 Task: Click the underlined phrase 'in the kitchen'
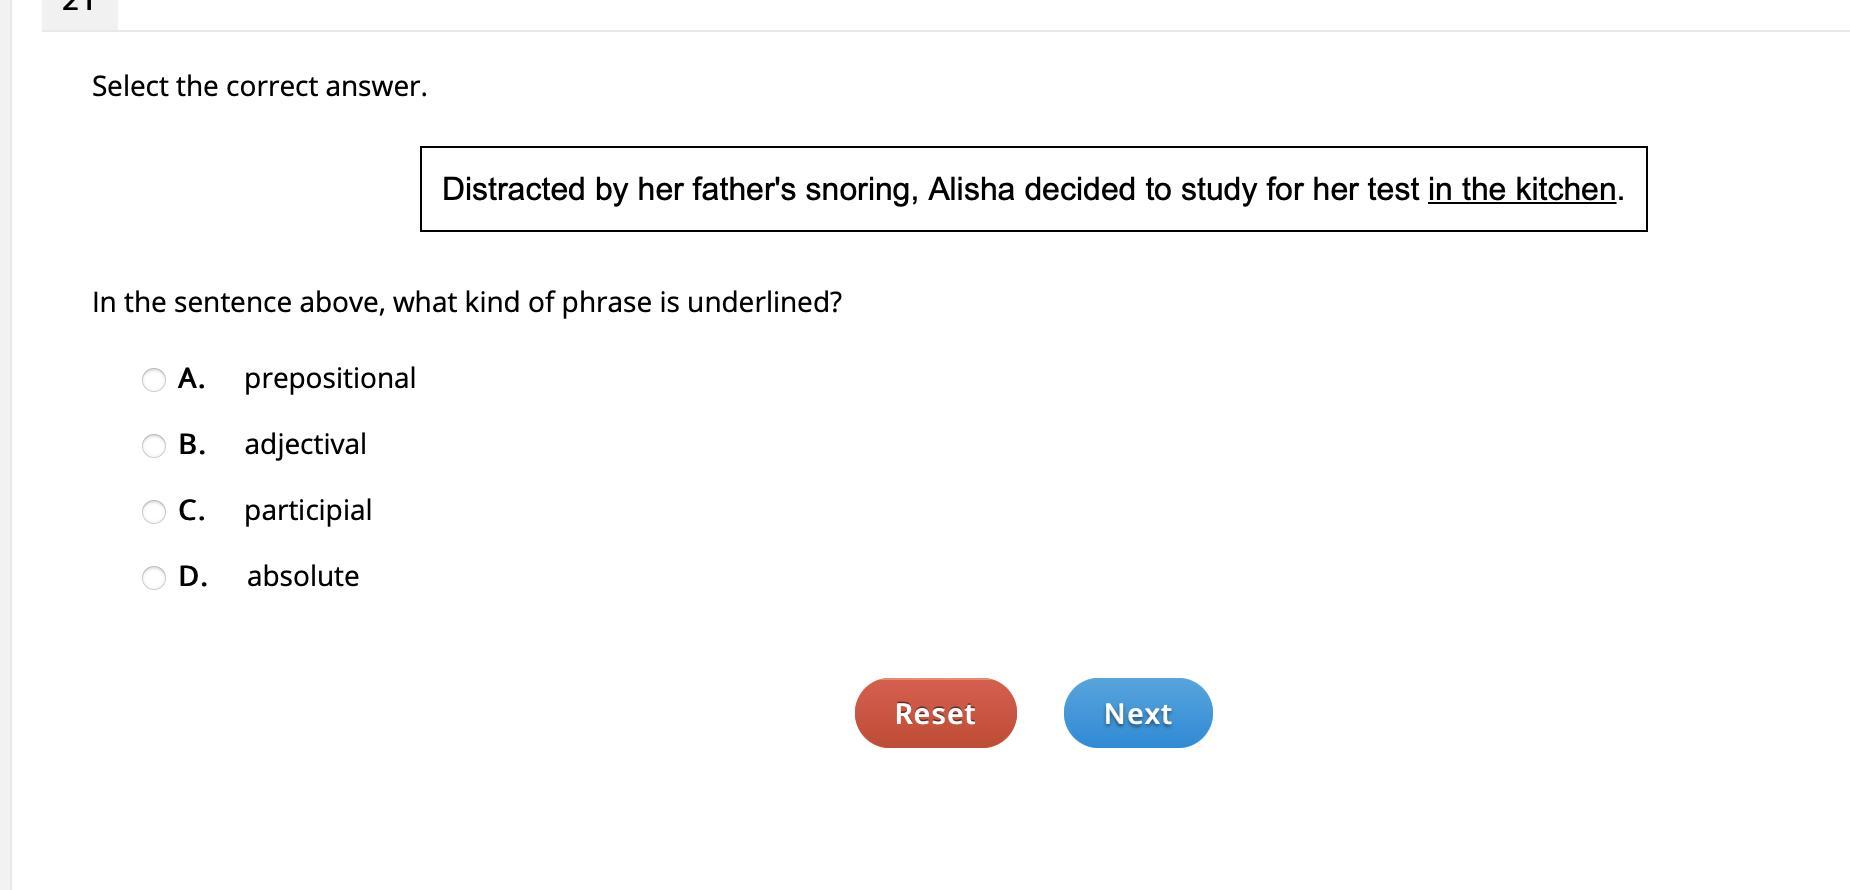(1521, 190)
